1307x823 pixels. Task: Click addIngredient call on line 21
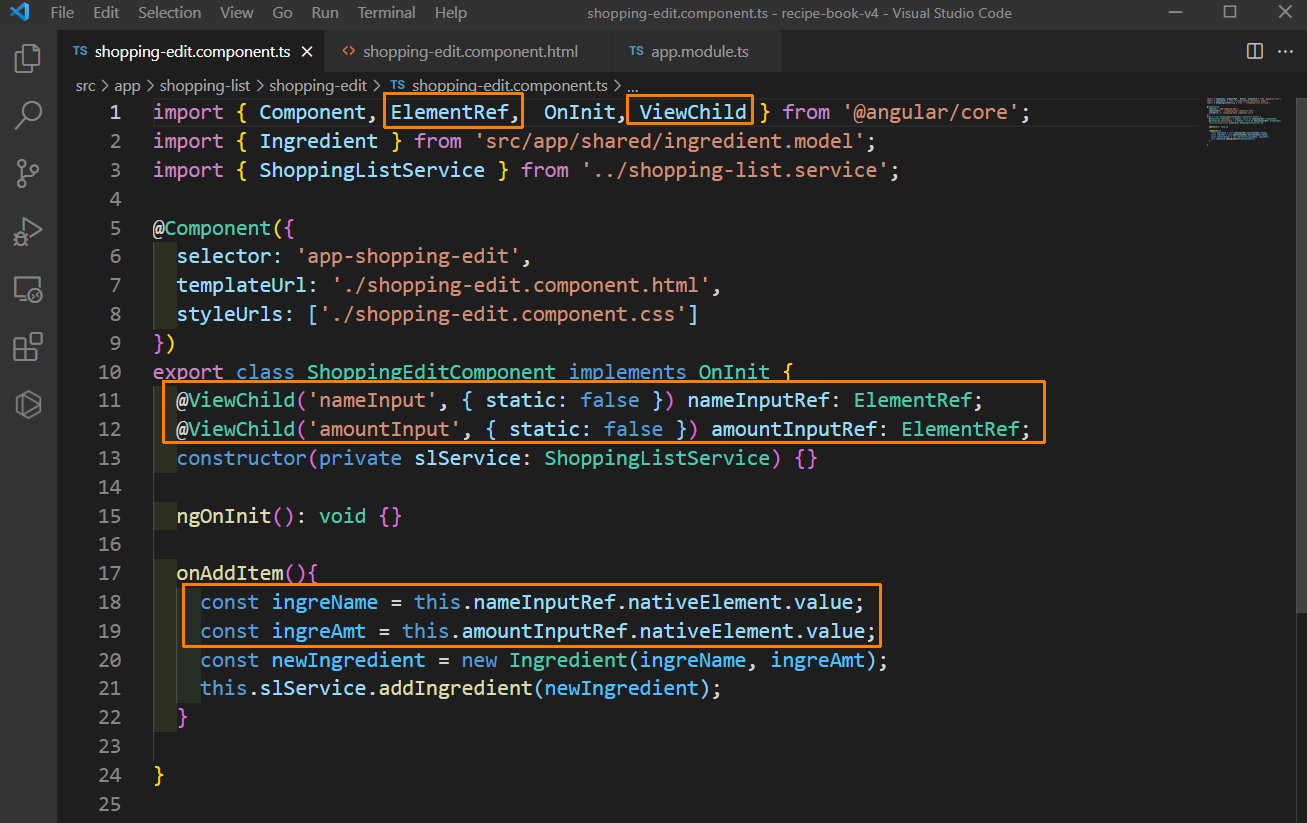(x=455, y=689)
